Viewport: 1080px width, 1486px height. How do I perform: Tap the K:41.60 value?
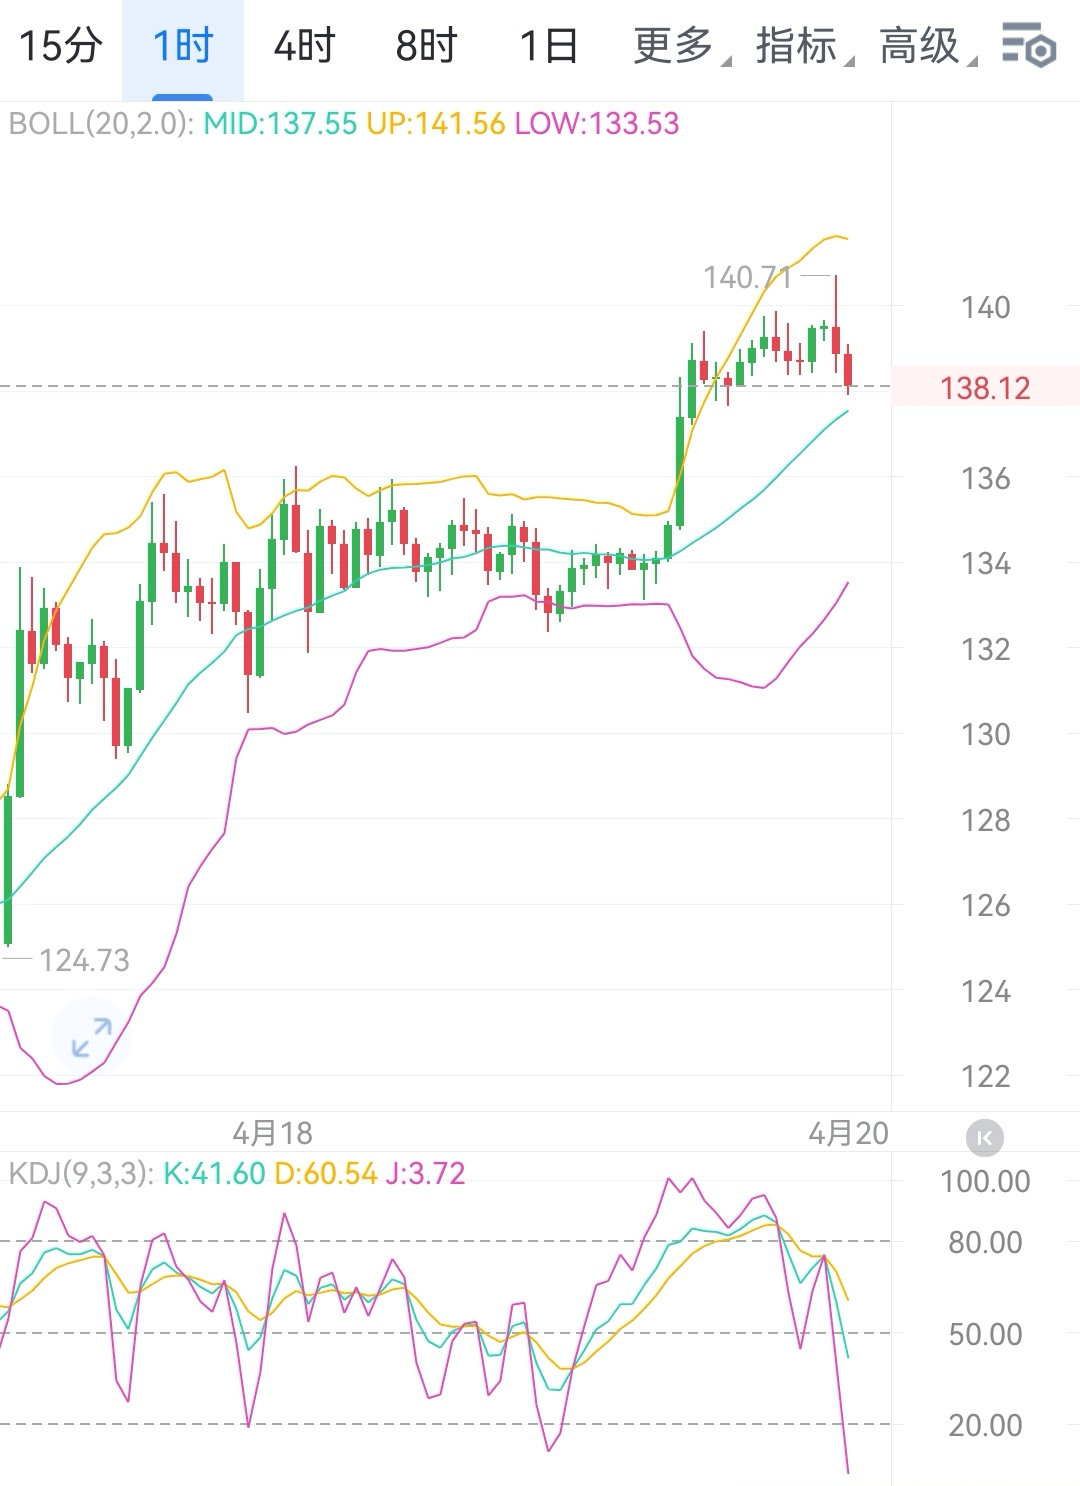(214, 1173)
